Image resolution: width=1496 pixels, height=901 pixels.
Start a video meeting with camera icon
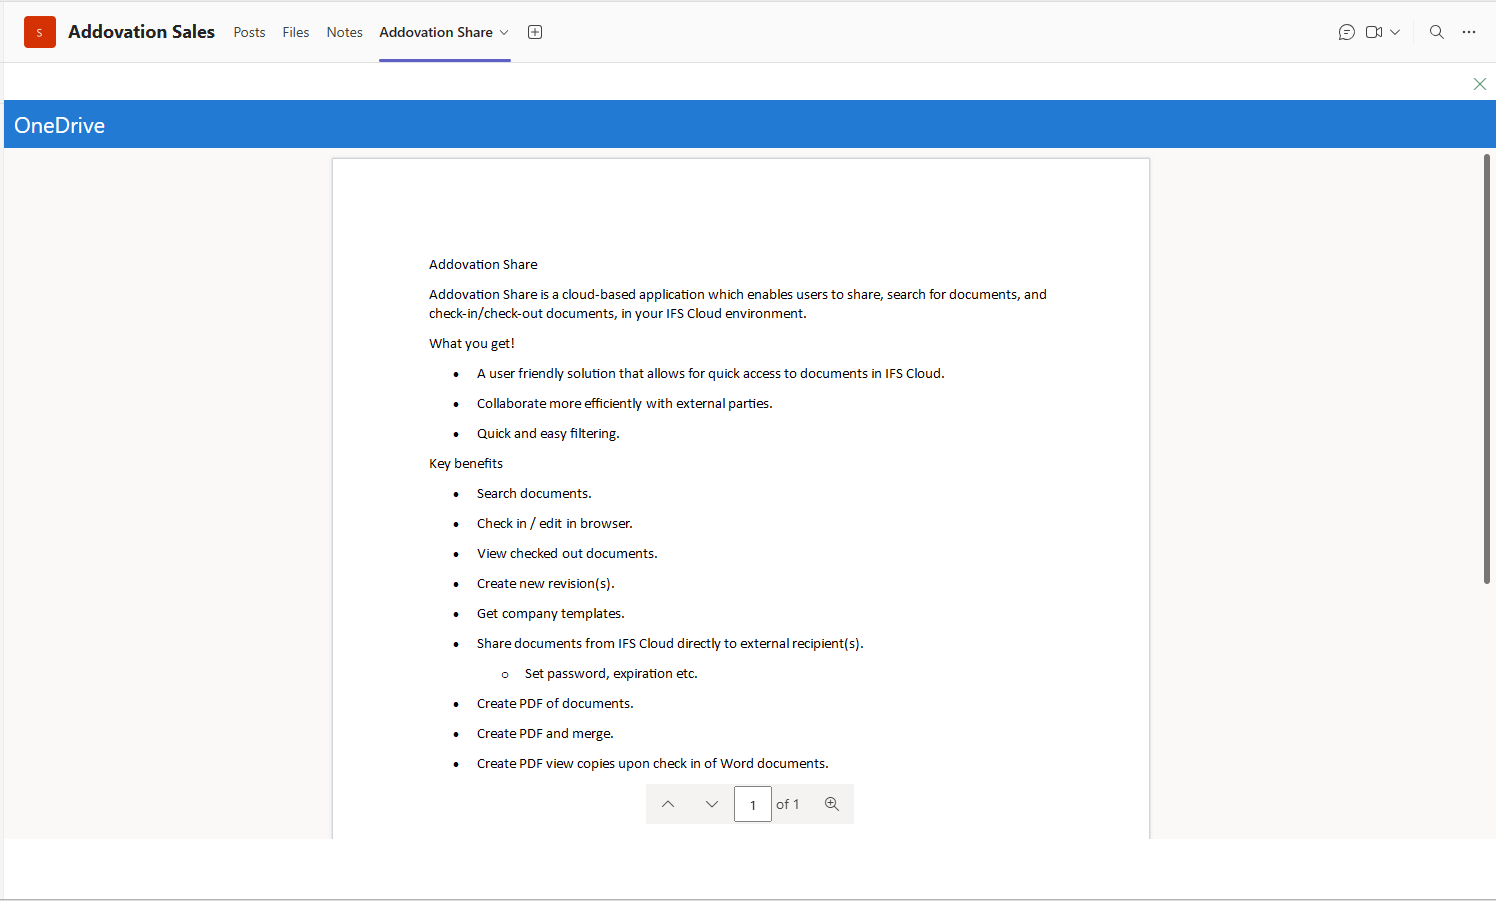[1374, 32]
